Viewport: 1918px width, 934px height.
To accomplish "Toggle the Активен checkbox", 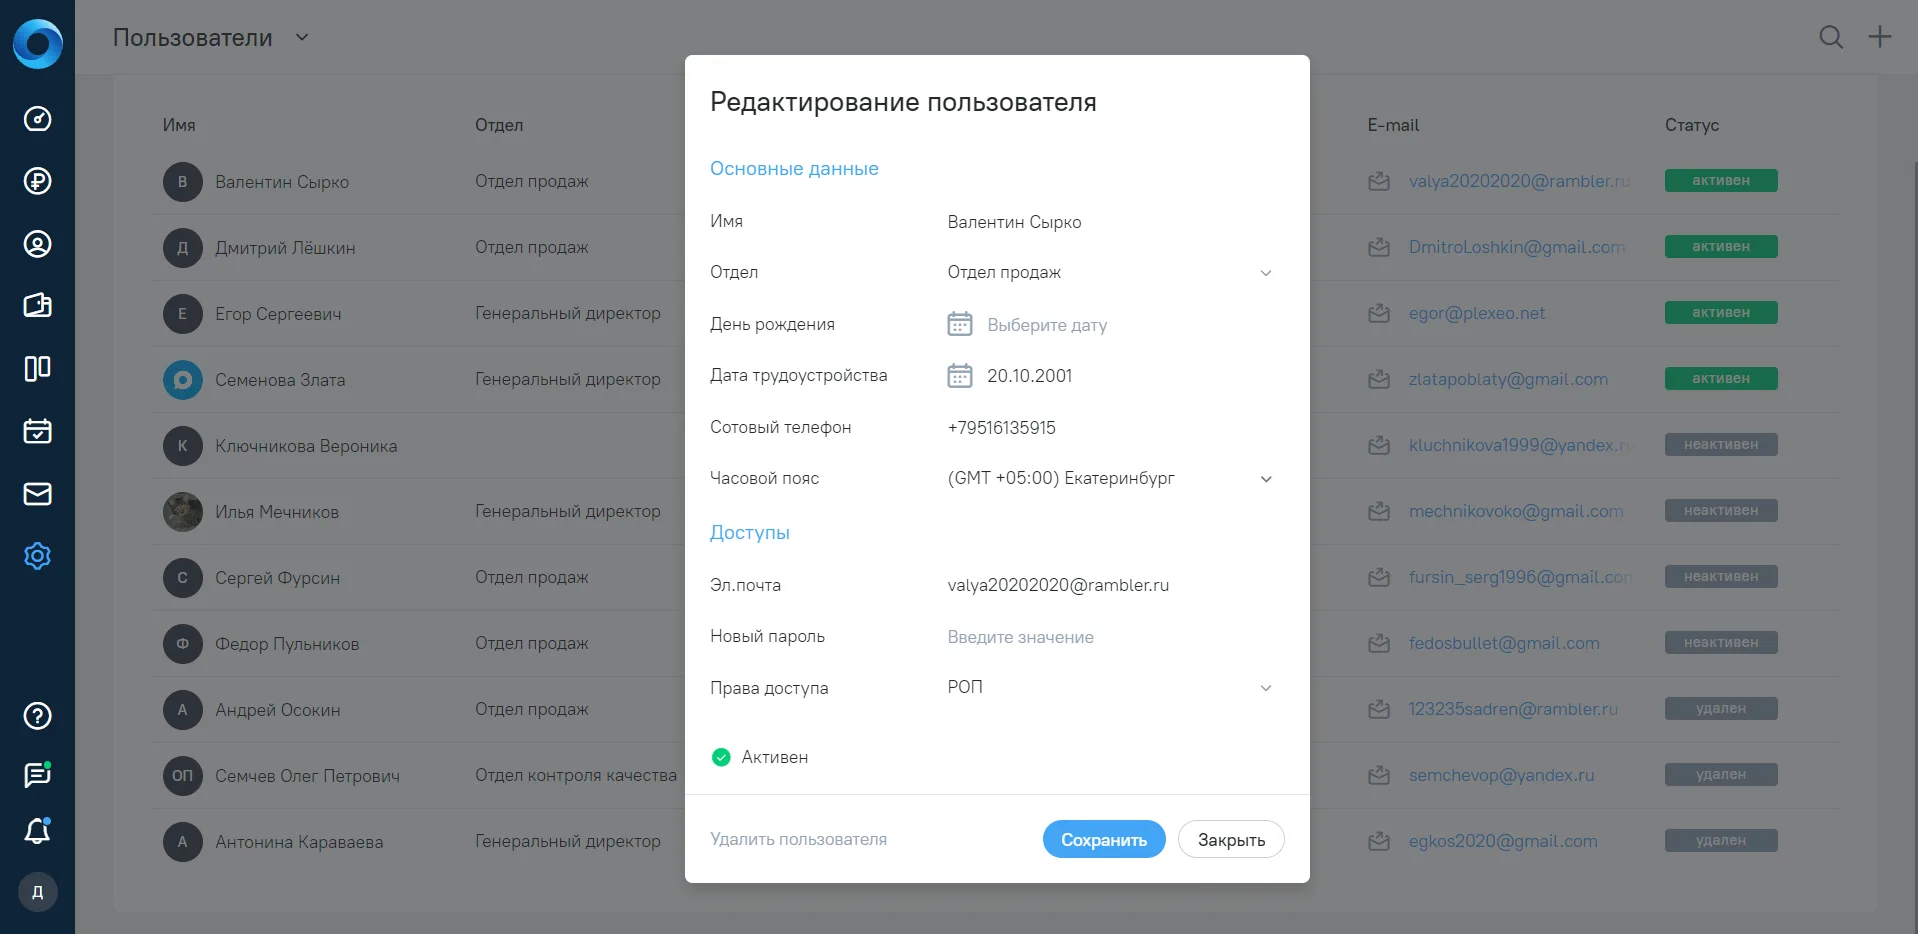I will [x=721, y=757].
